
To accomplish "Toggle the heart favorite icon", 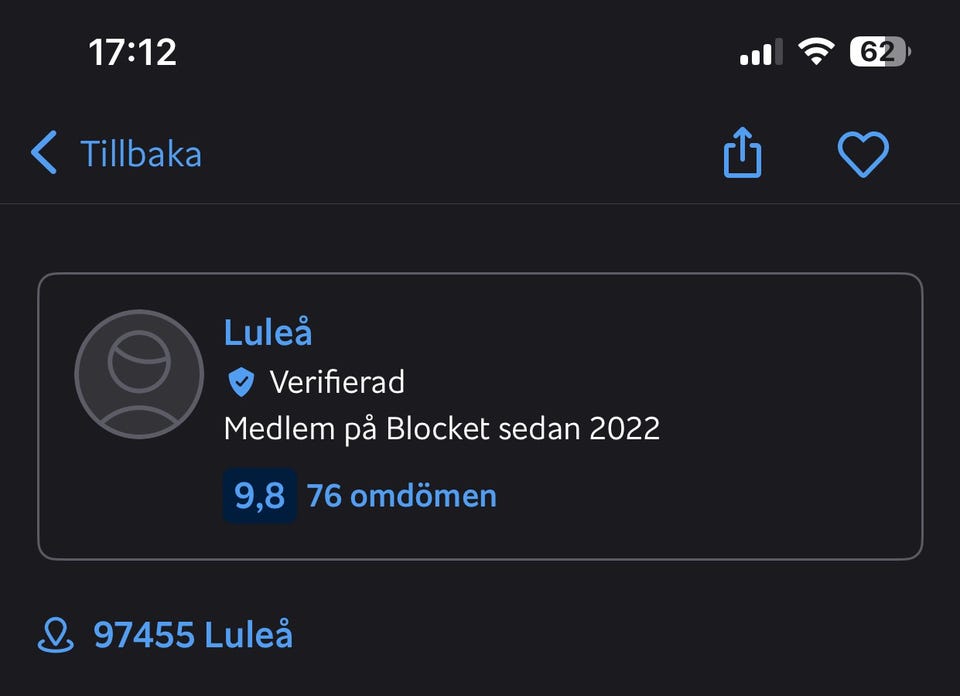I will [x=862, y=155].
